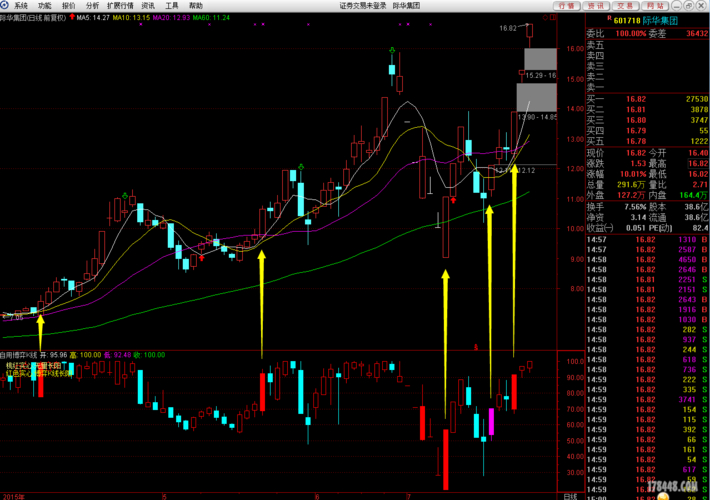Screen dimensions: 710x500
Task: Click the MA60: 11.24 label
Action: coord(211,18)
